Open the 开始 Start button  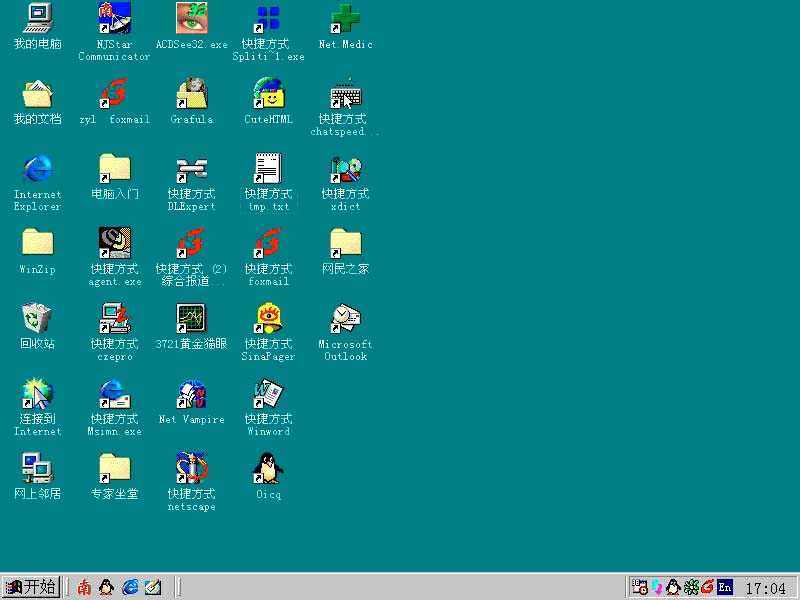(x=30, y=587)
